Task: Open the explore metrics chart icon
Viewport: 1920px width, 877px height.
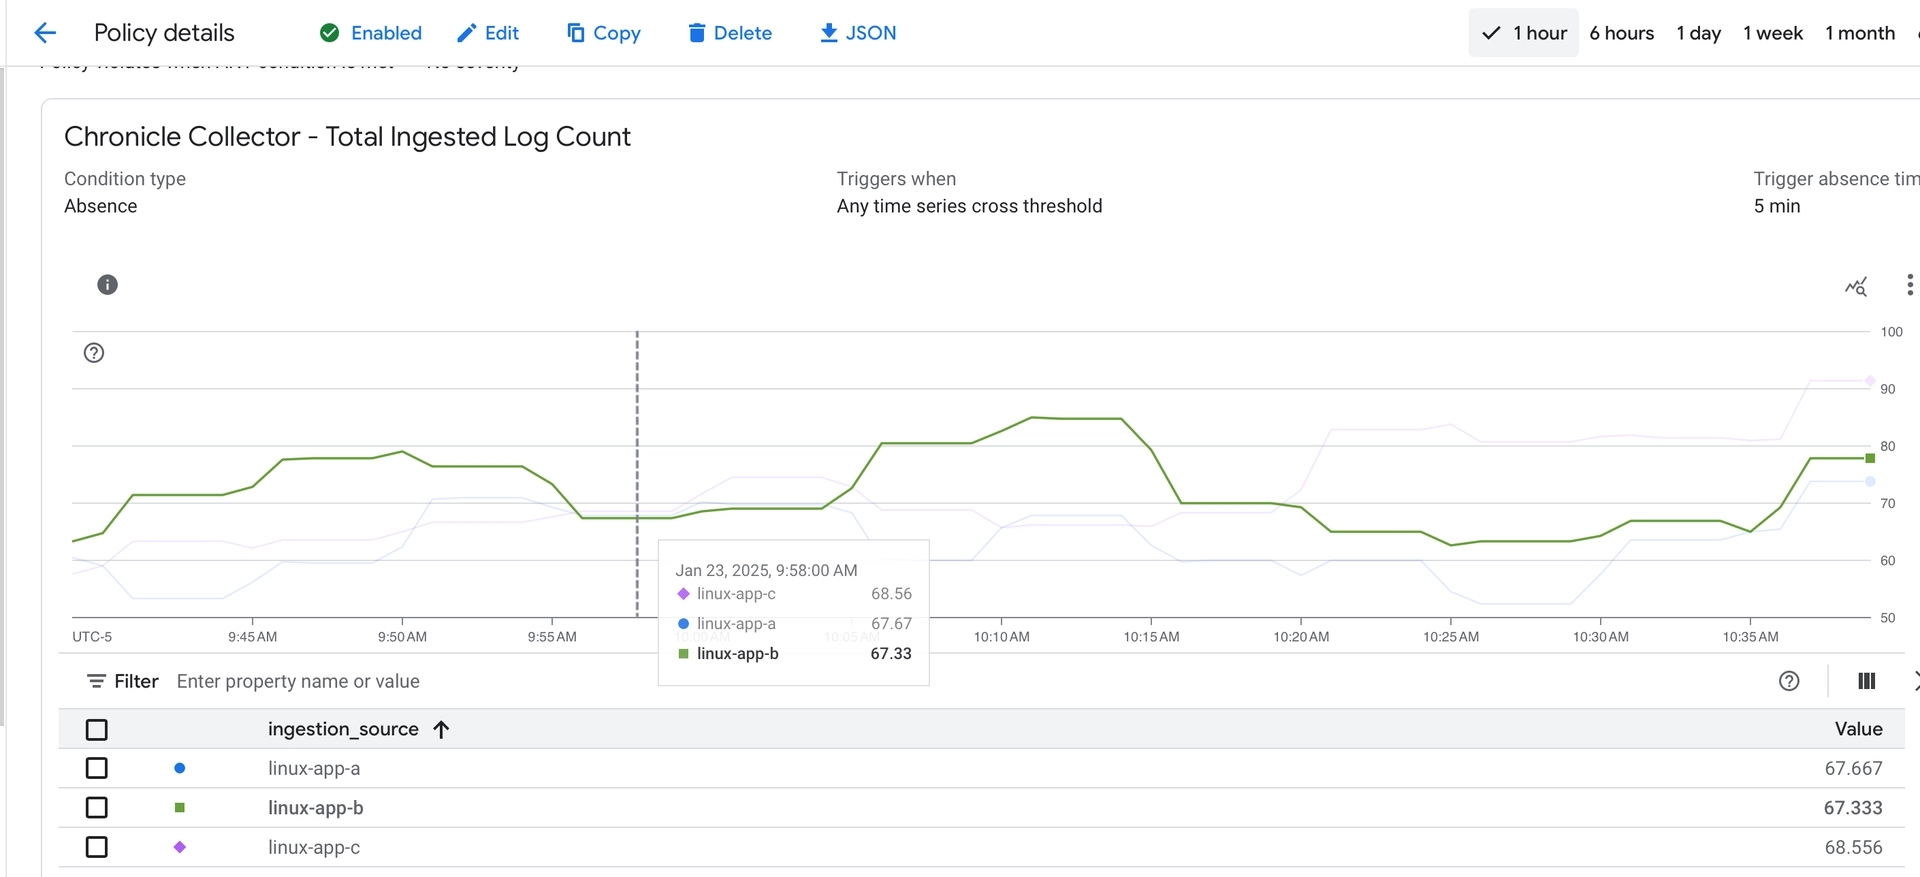Action: pyautogui.click(x=1856, y=287)
